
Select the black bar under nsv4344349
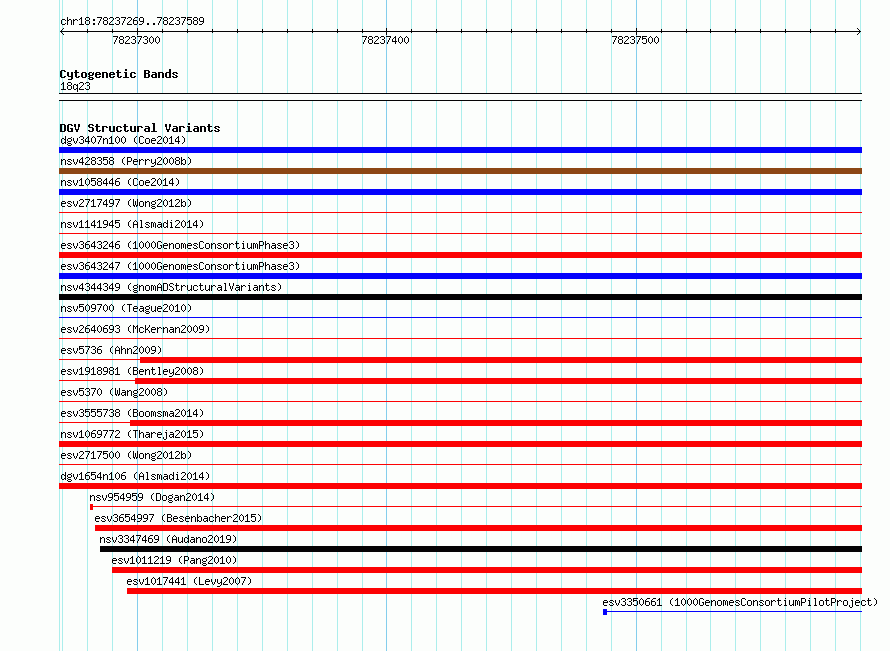[460, 297]
